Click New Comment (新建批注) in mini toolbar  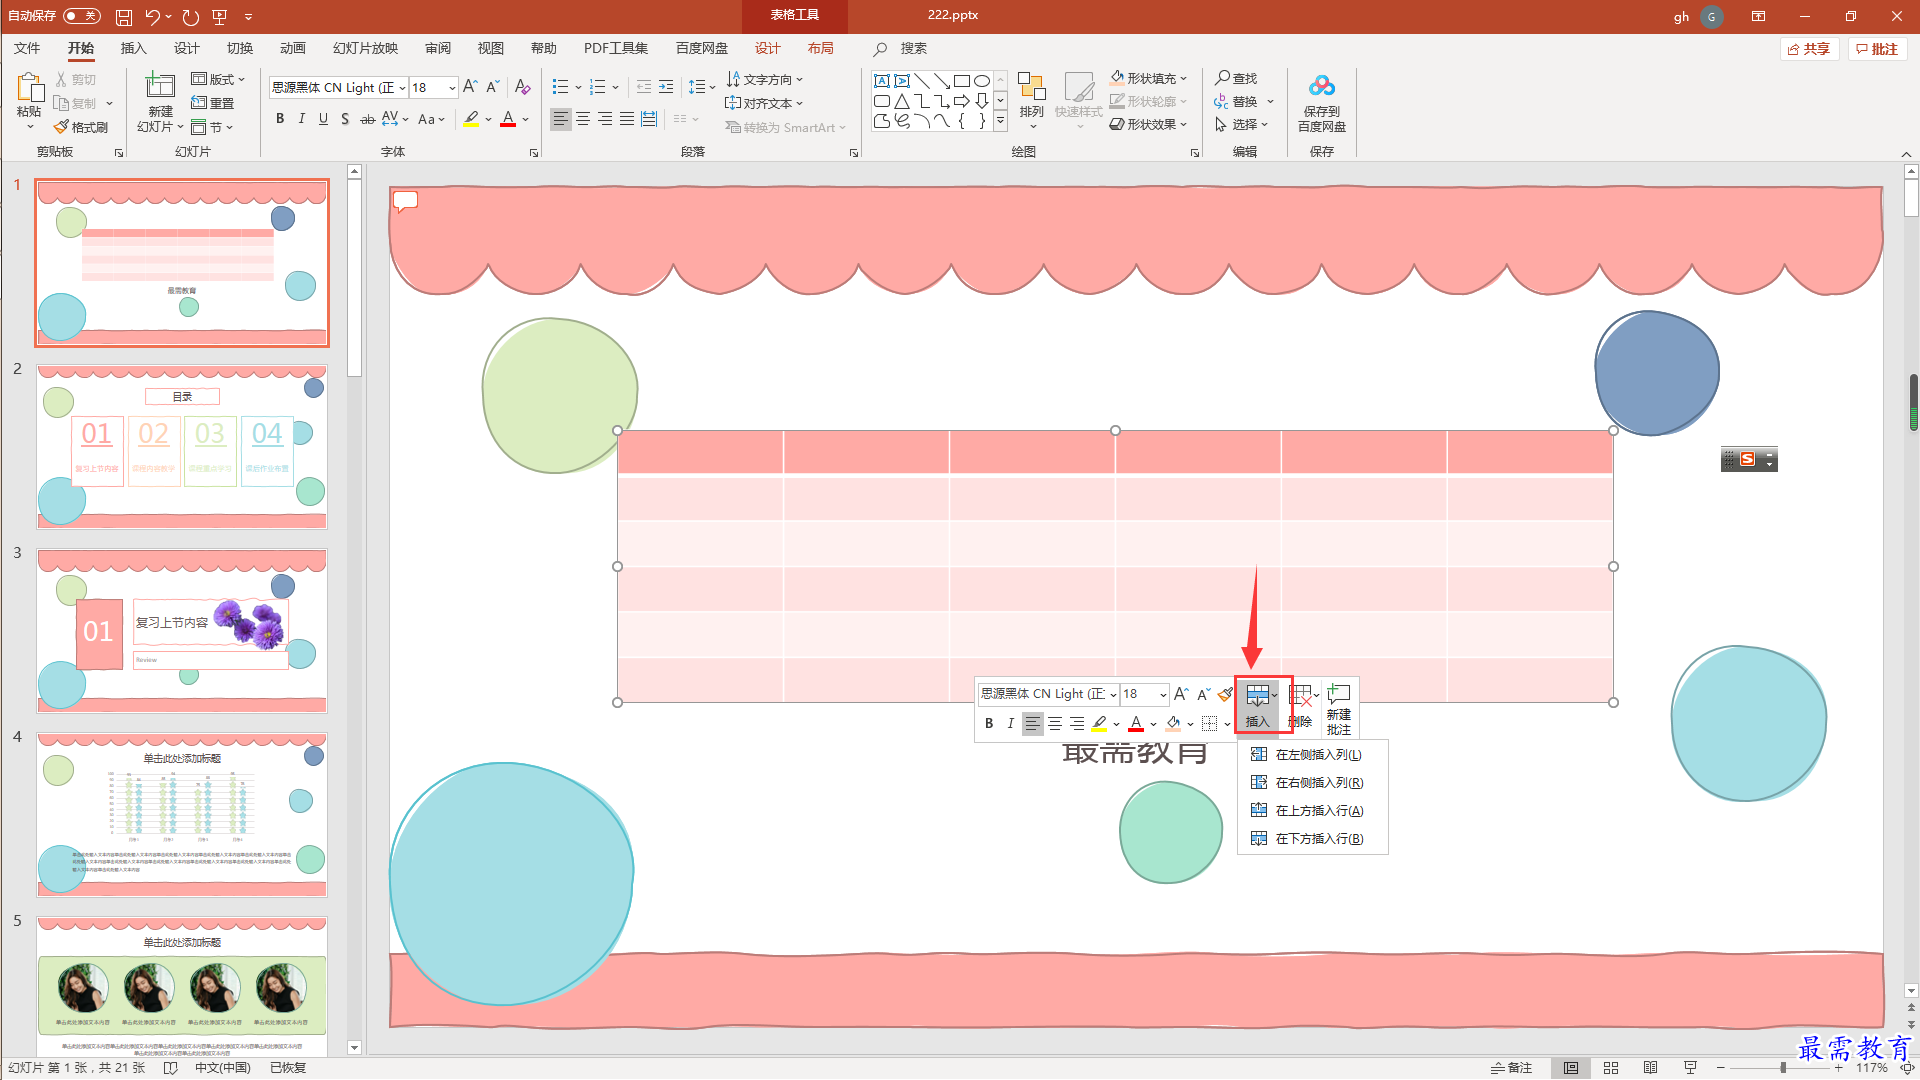pyautogui.click(x=1339, y=708)
